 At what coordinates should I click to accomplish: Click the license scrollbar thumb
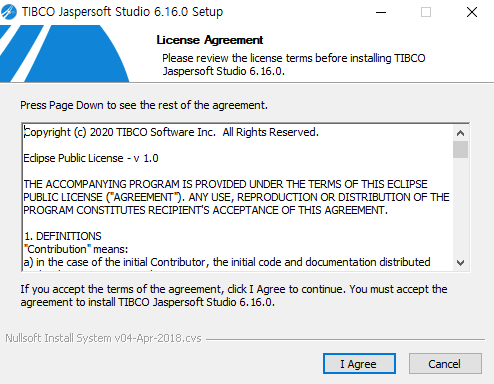tap(460, 149)
